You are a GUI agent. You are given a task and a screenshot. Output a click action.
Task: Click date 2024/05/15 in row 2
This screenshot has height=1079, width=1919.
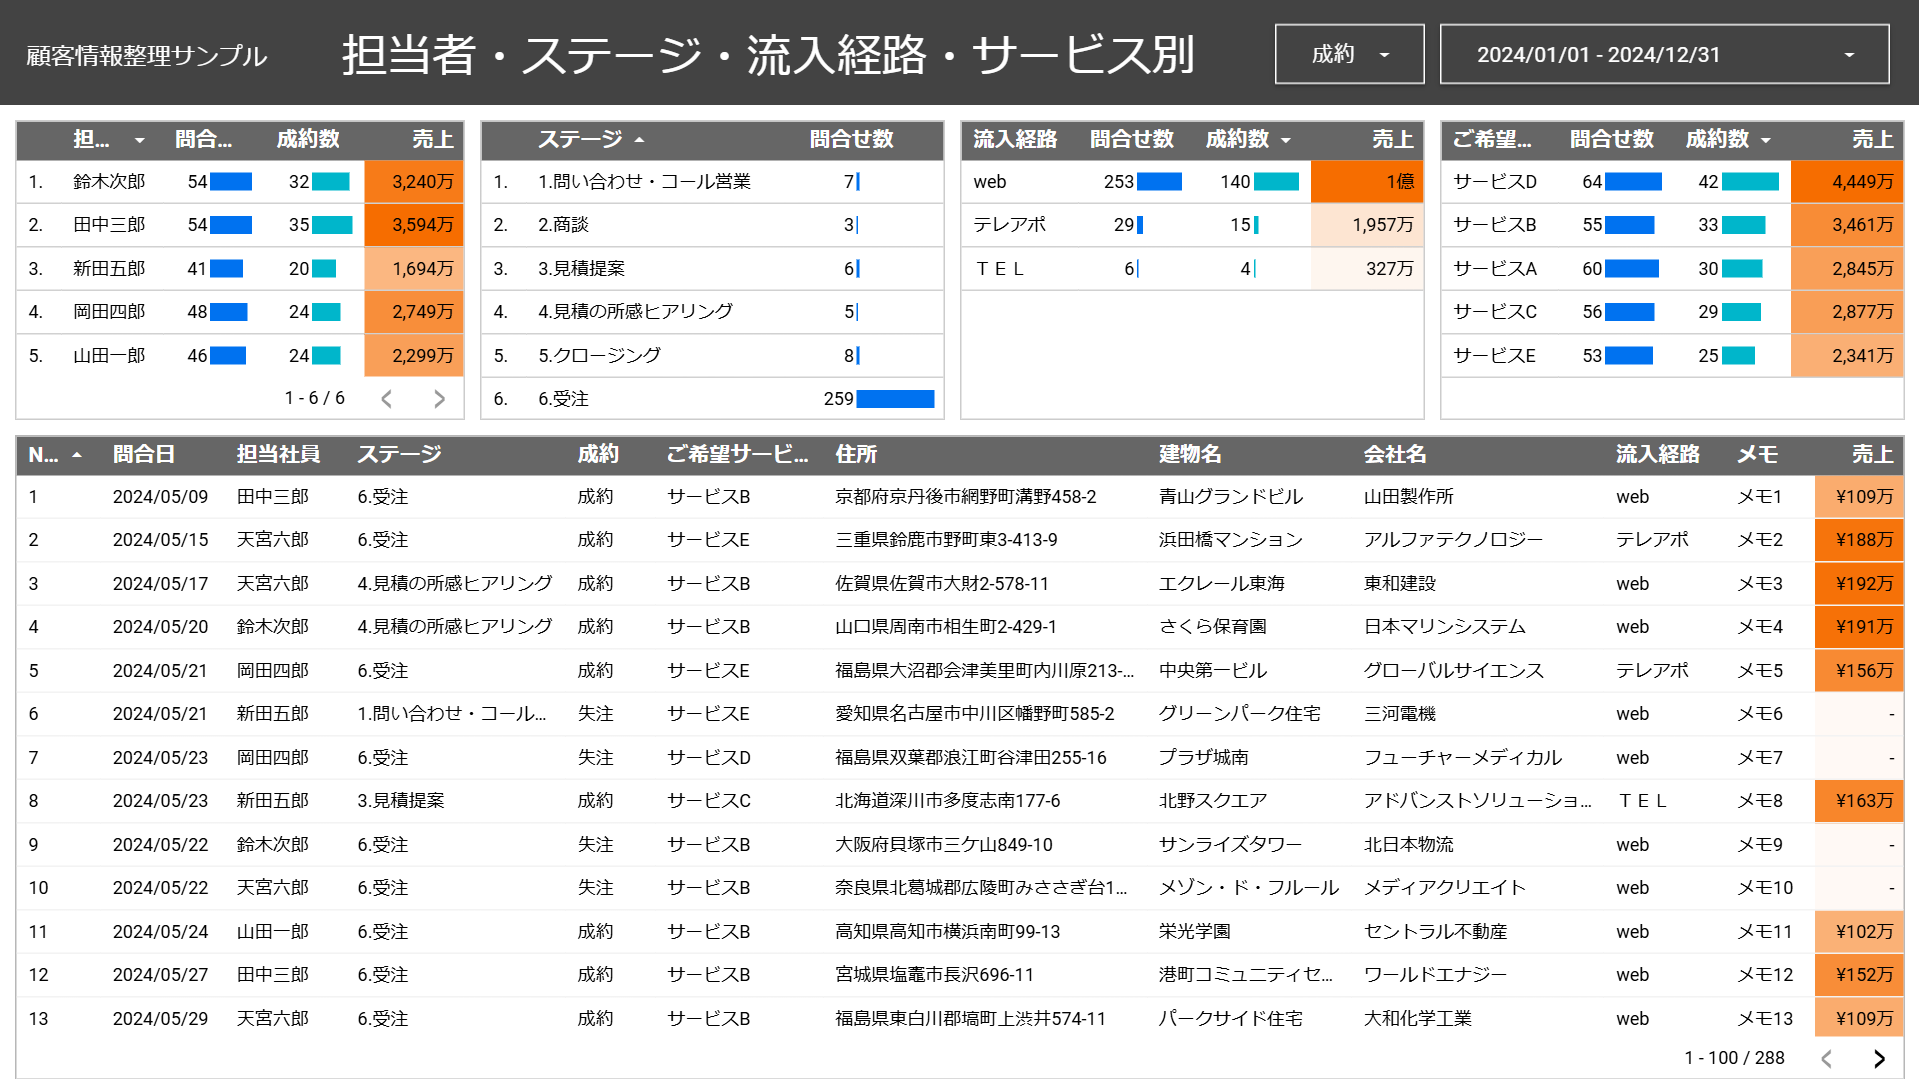(x=160, y=540)
